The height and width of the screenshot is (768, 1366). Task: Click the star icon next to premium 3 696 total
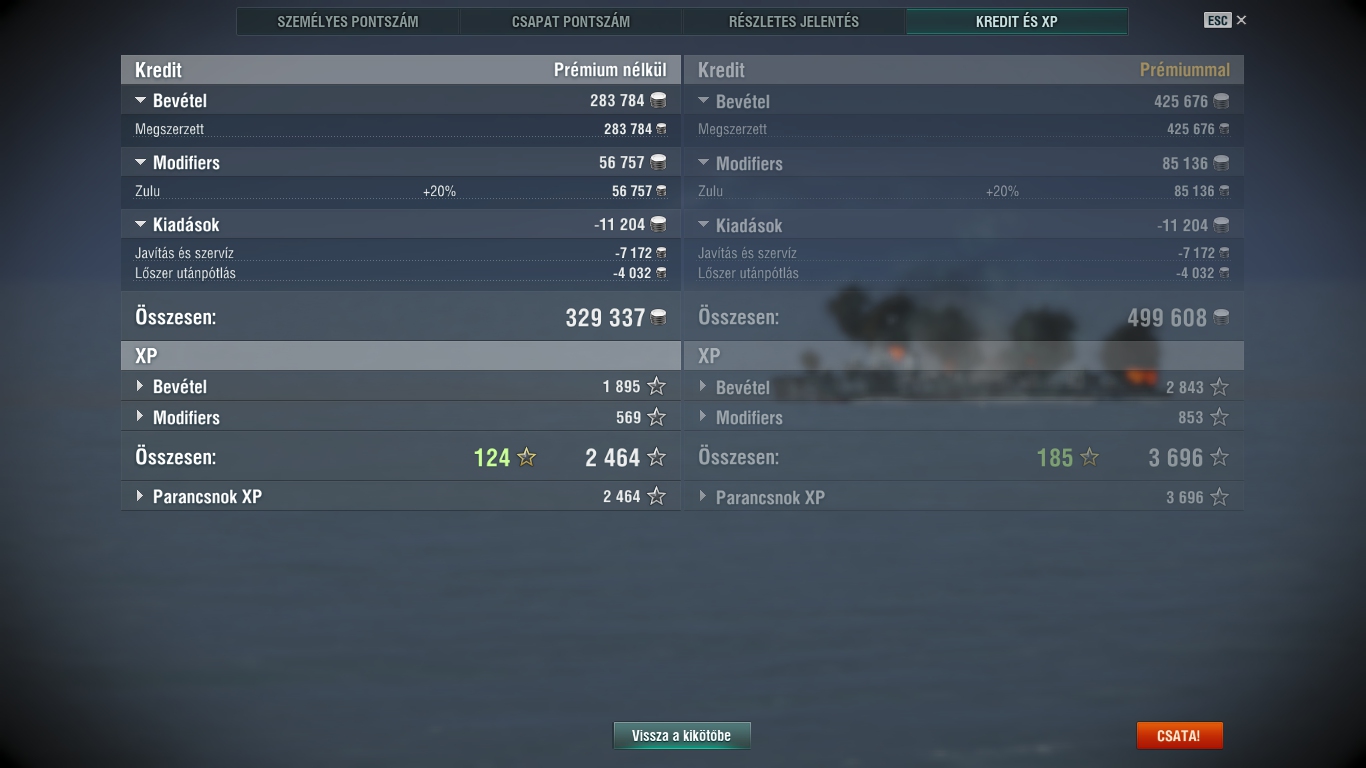(1219, 457)
